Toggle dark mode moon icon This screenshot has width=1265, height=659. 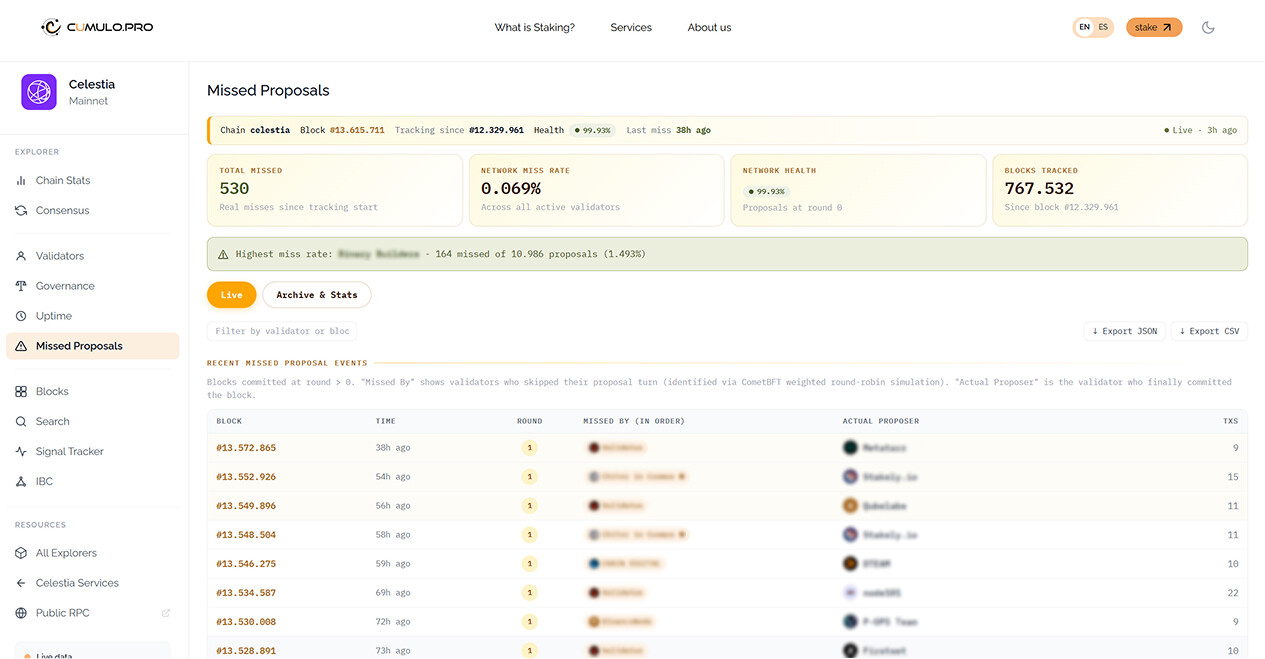pyautogui.click(x=1208, y=28)
